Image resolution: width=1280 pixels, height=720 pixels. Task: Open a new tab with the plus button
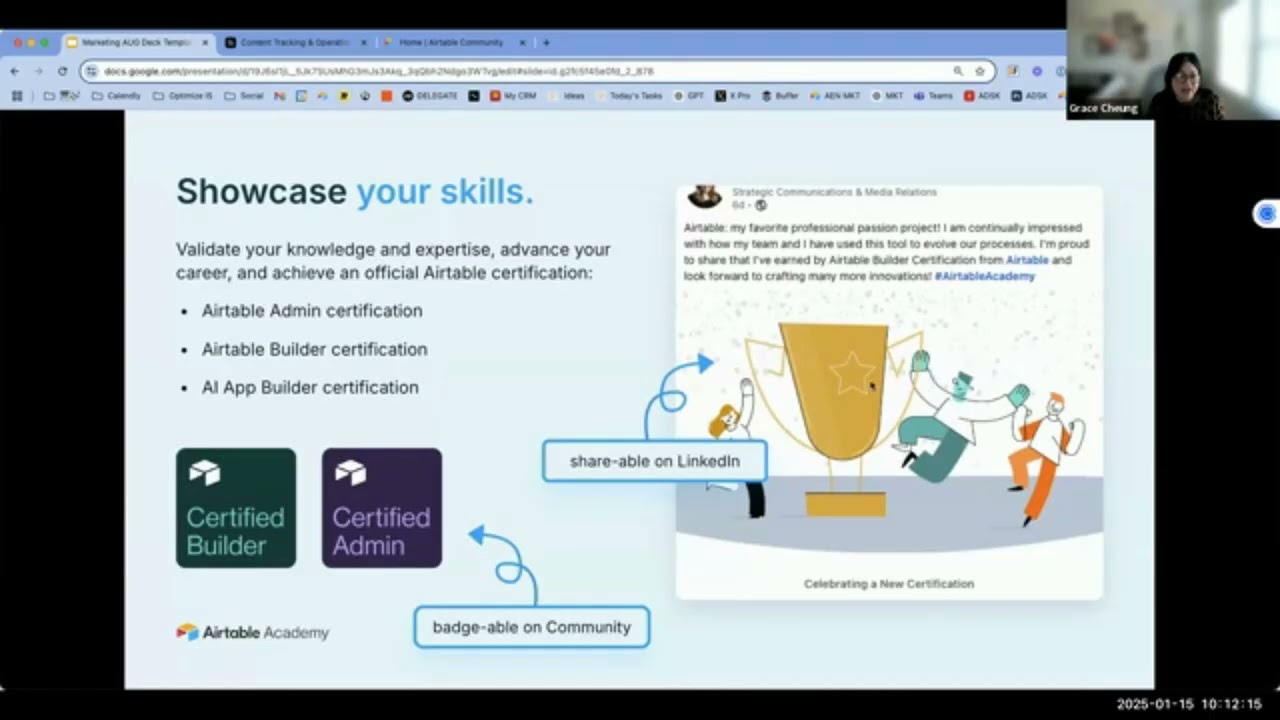546,42
